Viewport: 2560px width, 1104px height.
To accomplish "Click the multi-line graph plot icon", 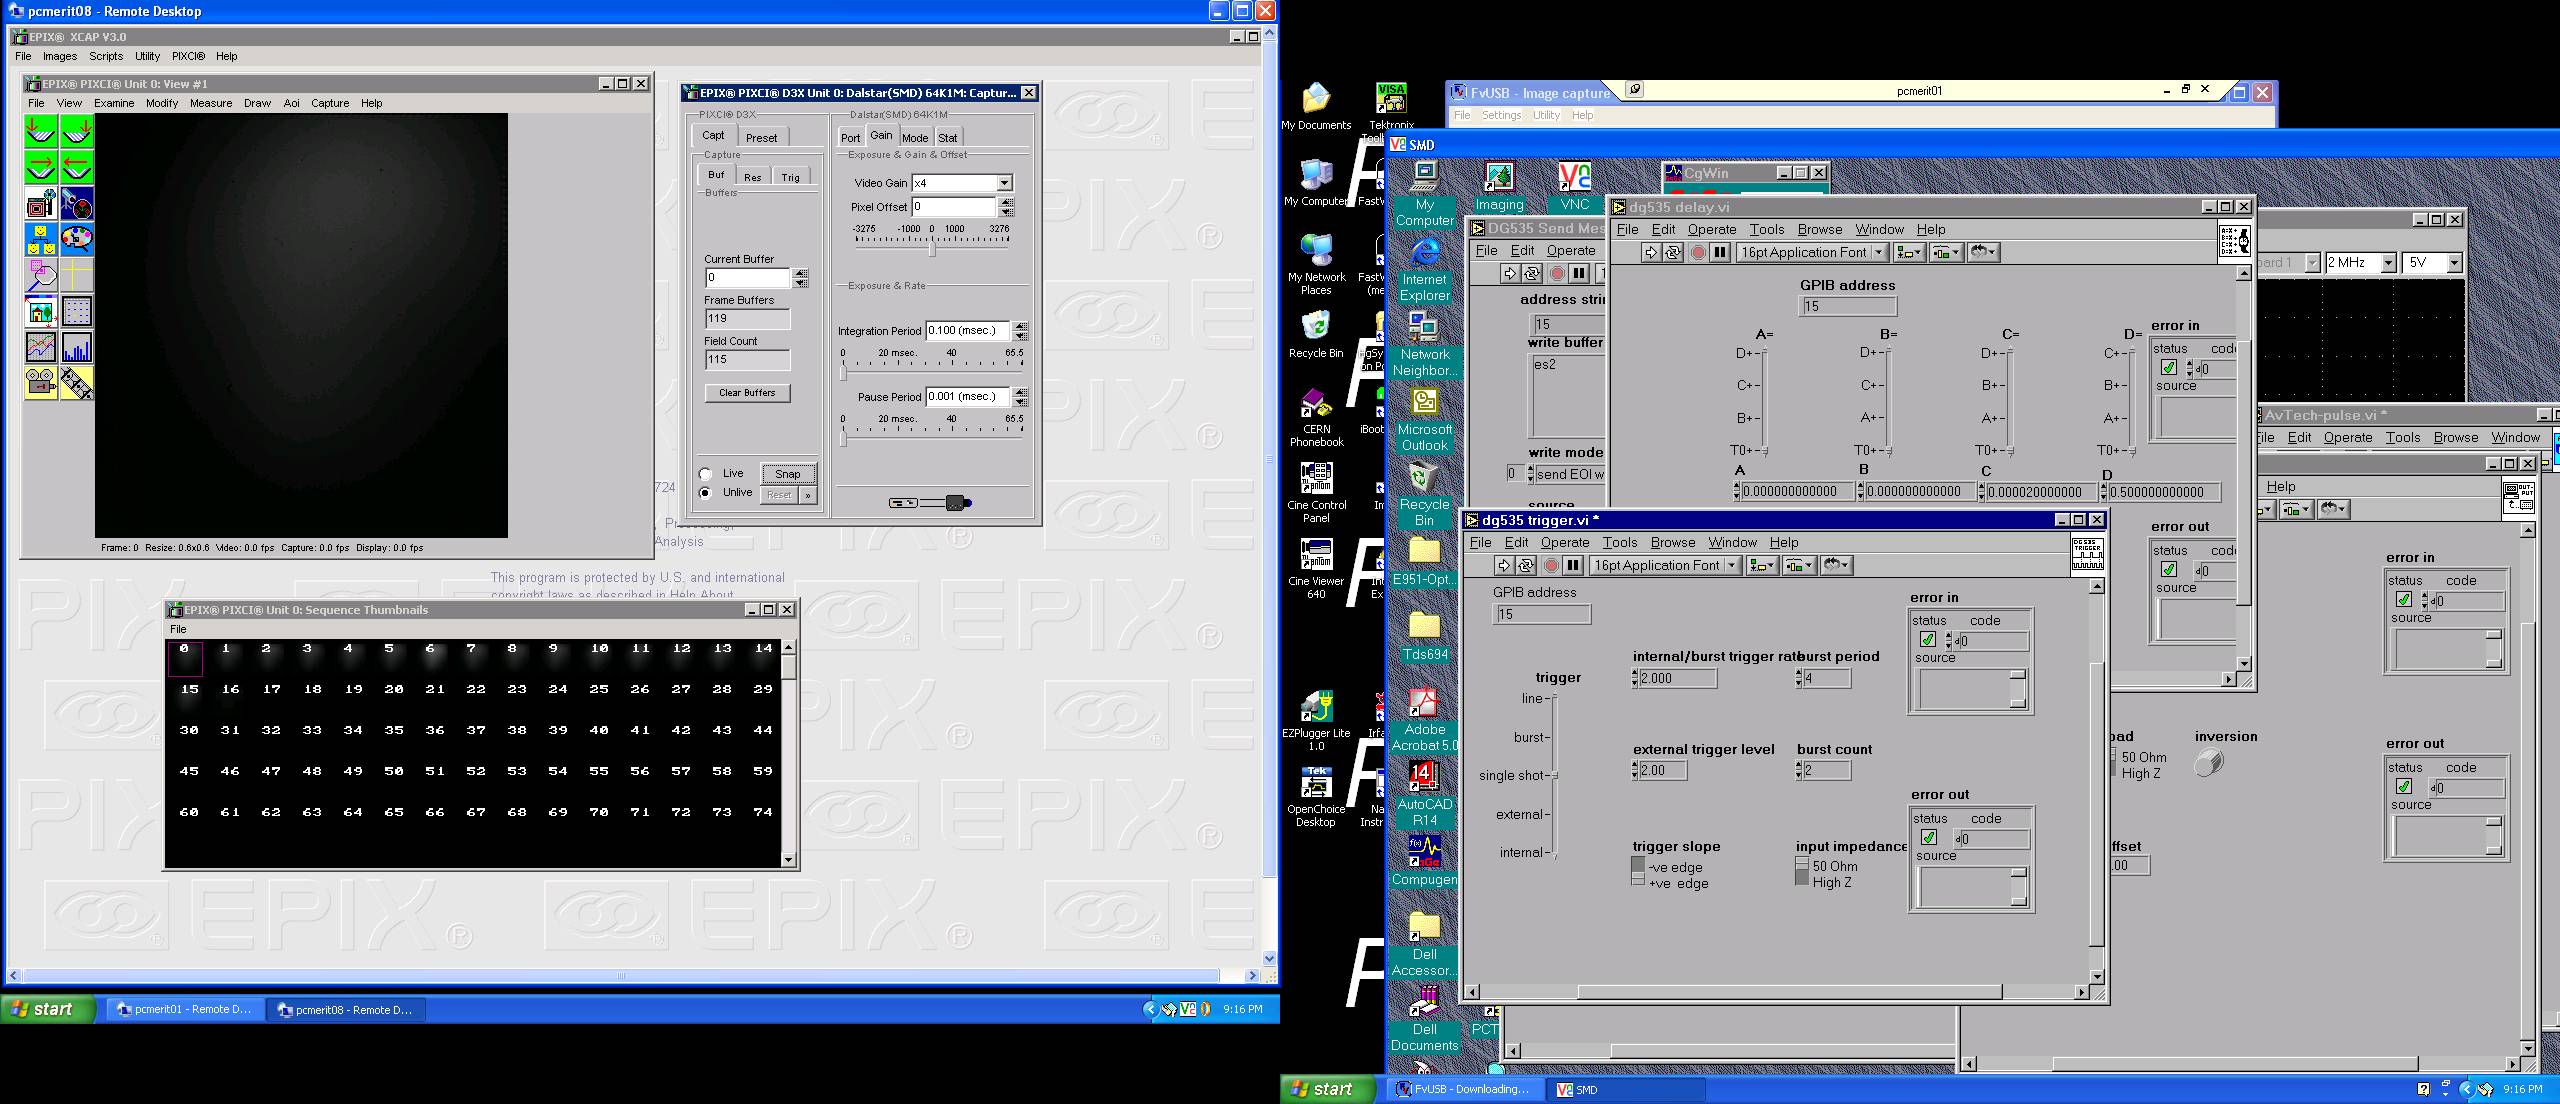I will (x=40, y=347).
